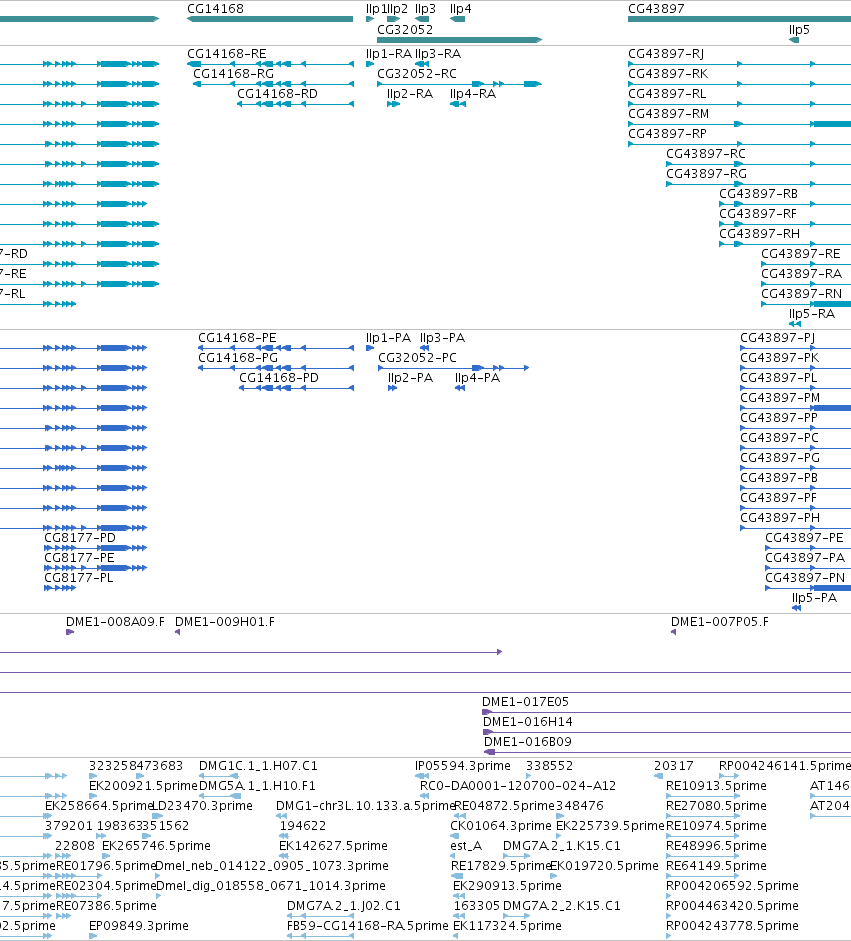Select the Ilp4 gene arrow
Image resolution: width=851 pixels, height=941 pixels.
pyautogui.click(x=457, y=19)
